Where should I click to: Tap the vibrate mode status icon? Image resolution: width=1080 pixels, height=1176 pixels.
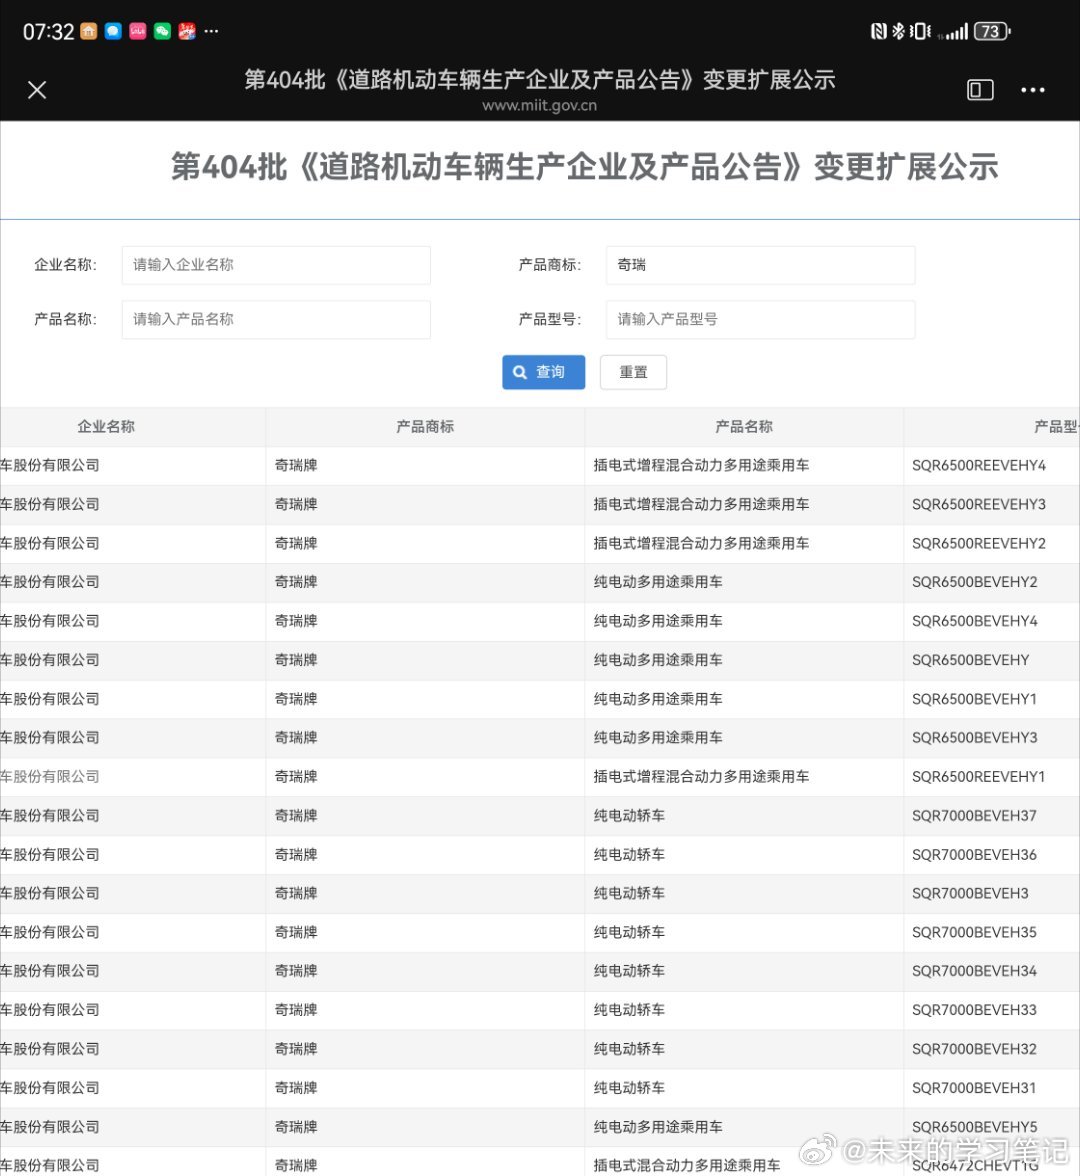coord(920,32)
